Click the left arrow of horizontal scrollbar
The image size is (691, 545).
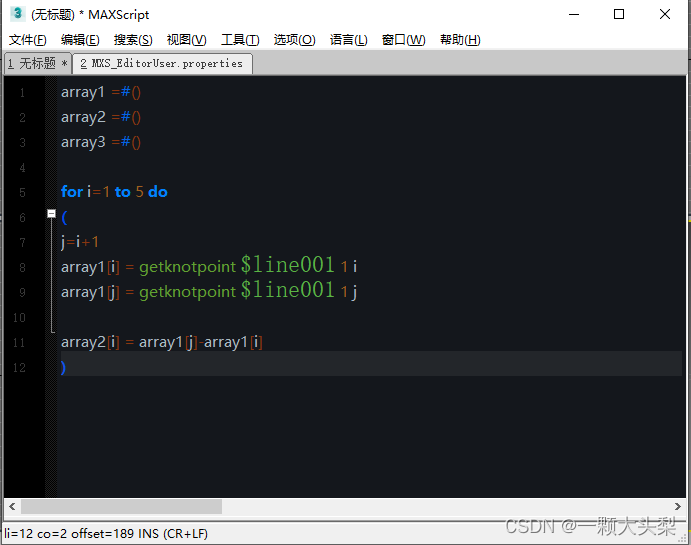click(12, 507)
